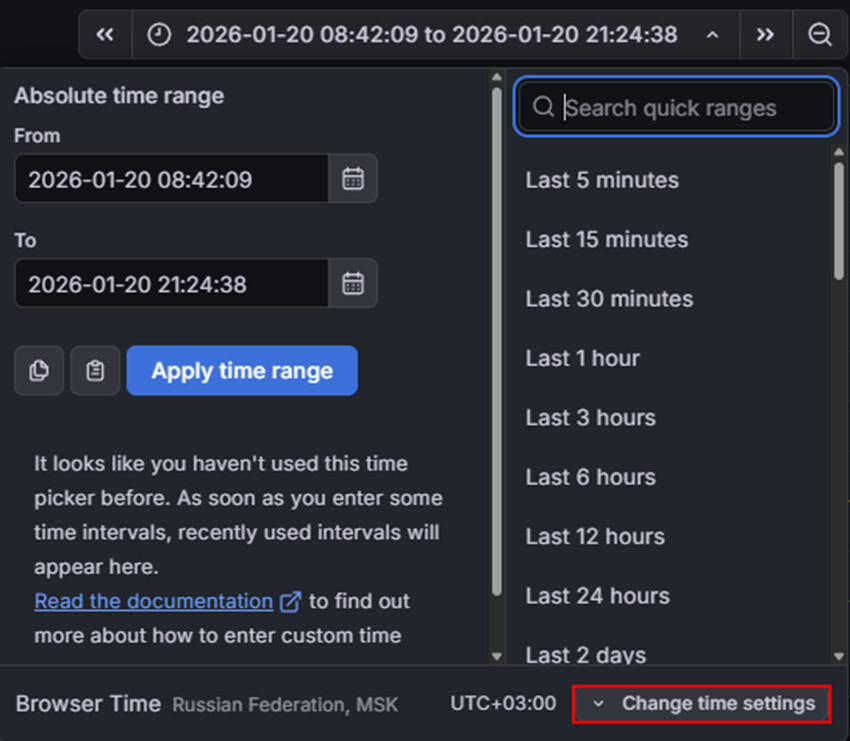Viewport: 850px width, 741px height.
Task: Select Last 24 hours quick range
Action: click(x=597, y=596)
